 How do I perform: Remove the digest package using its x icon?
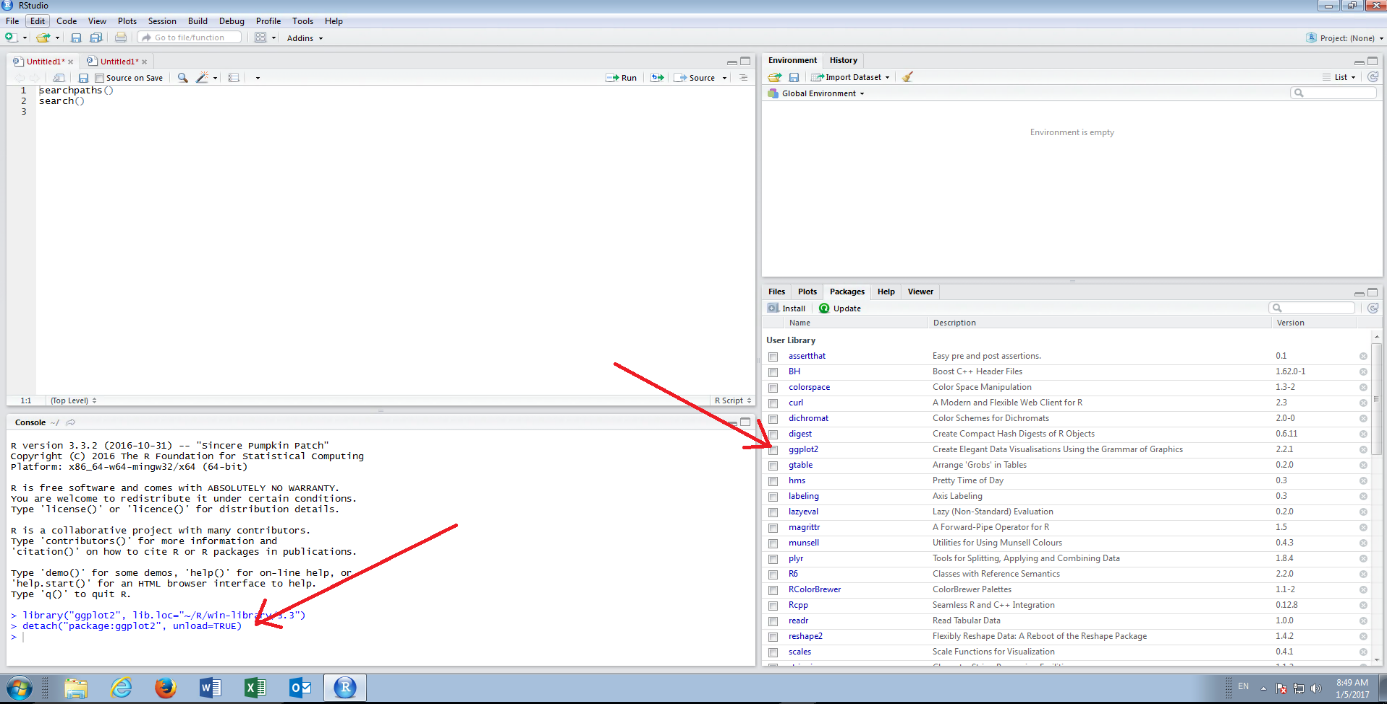pos(1363,434)
